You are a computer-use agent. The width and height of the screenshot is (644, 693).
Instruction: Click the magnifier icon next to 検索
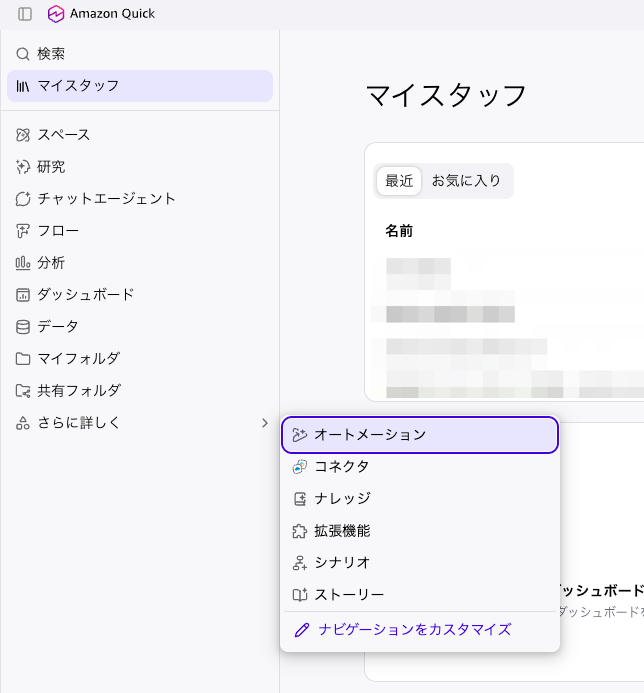(x=23, y=54)
